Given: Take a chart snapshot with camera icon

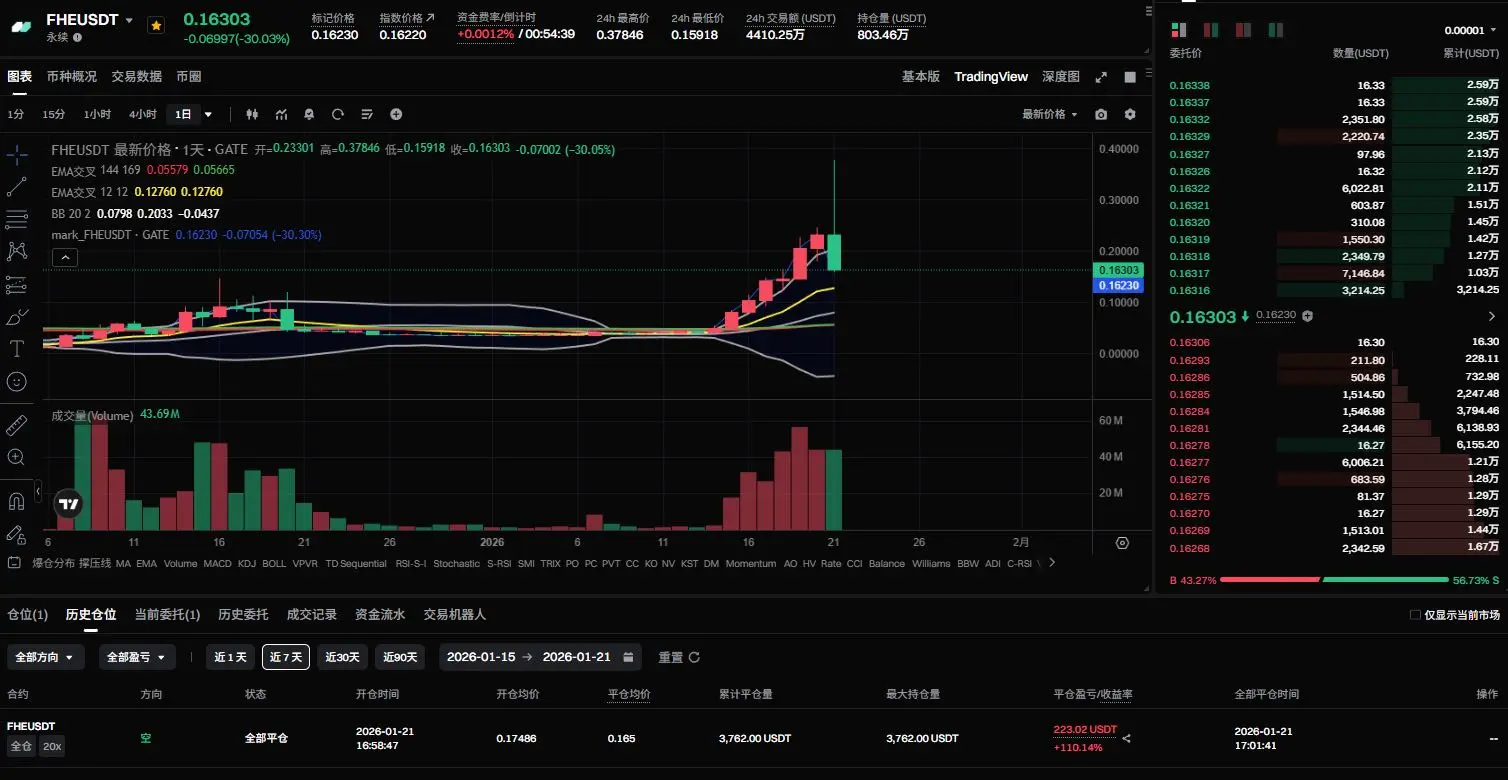Looking at the screenshot, I should click(x=1101, y=114).
